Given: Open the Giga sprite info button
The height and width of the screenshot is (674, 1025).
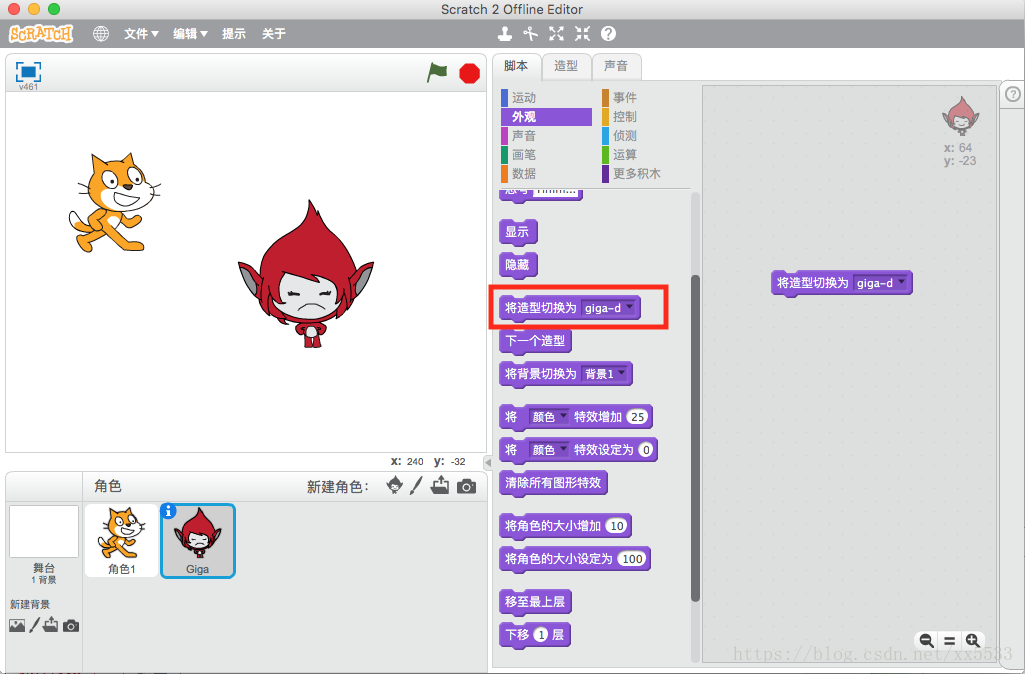Looking at the screenshot, I should tap(168, 511).
